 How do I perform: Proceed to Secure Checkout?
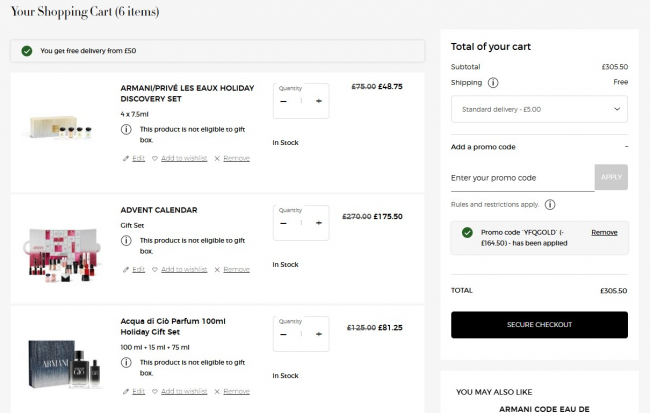539,325
